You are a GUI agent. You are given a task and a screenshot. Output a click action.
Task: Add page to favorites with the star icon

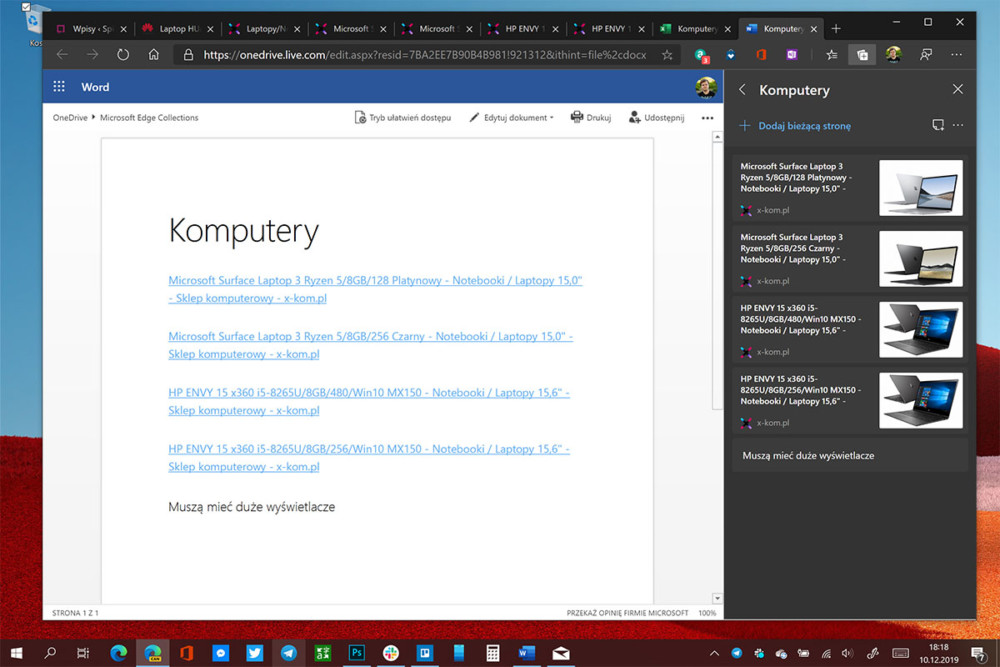(x=667, y=55)
